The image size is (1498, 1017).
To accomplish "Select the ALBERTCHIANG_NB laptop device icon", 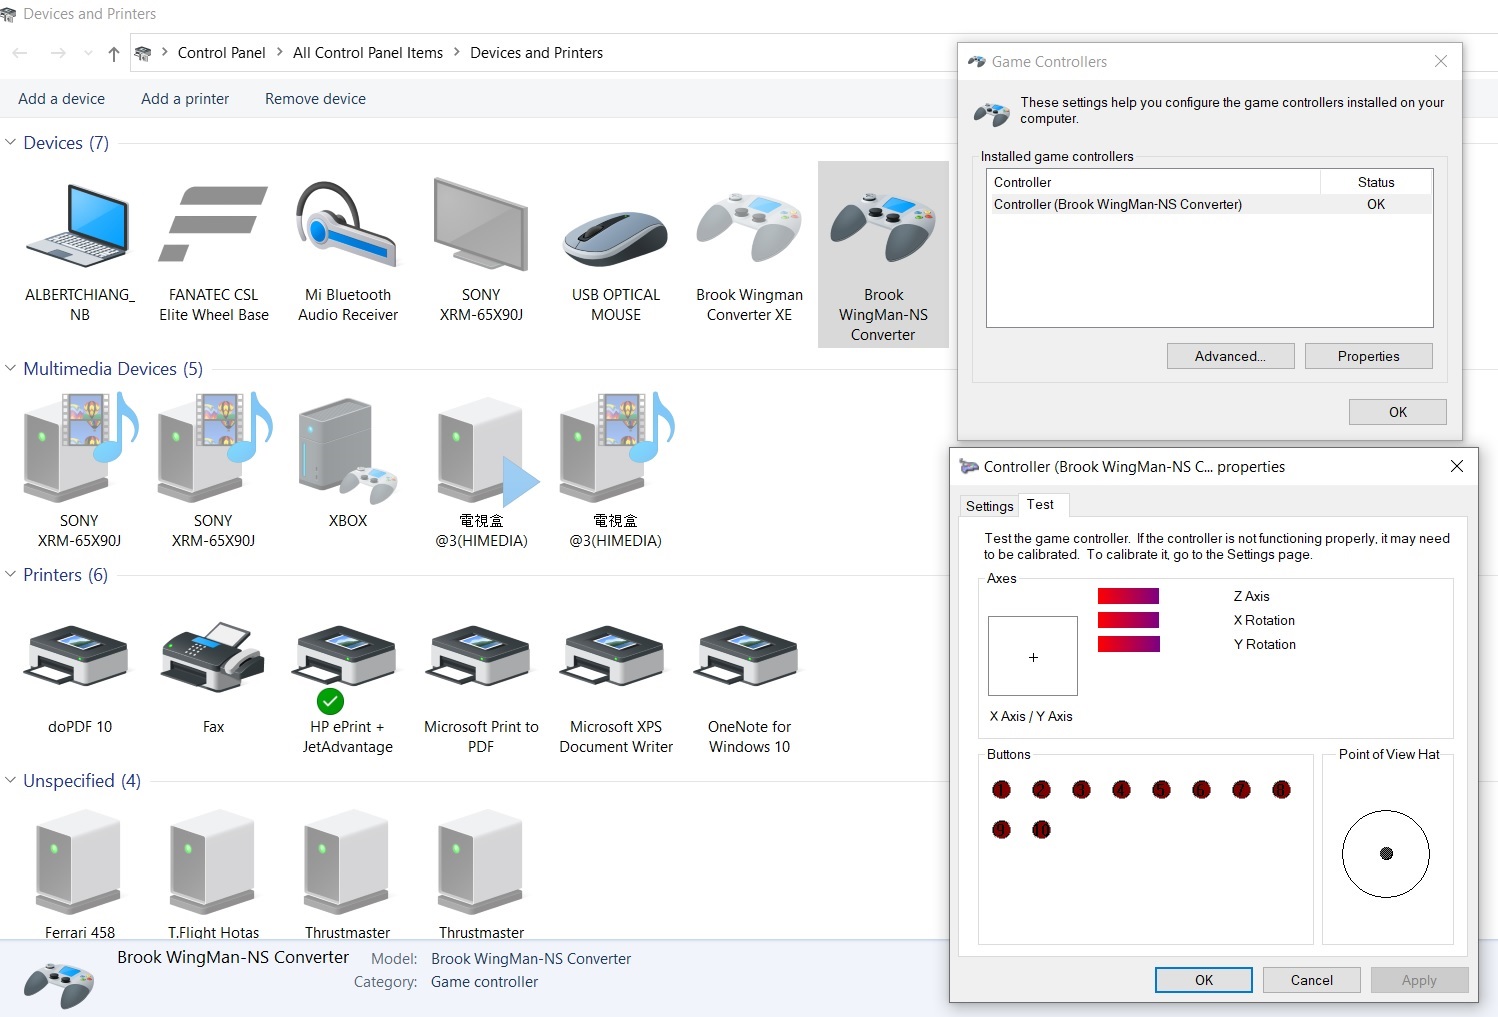I will pos(79,226).
